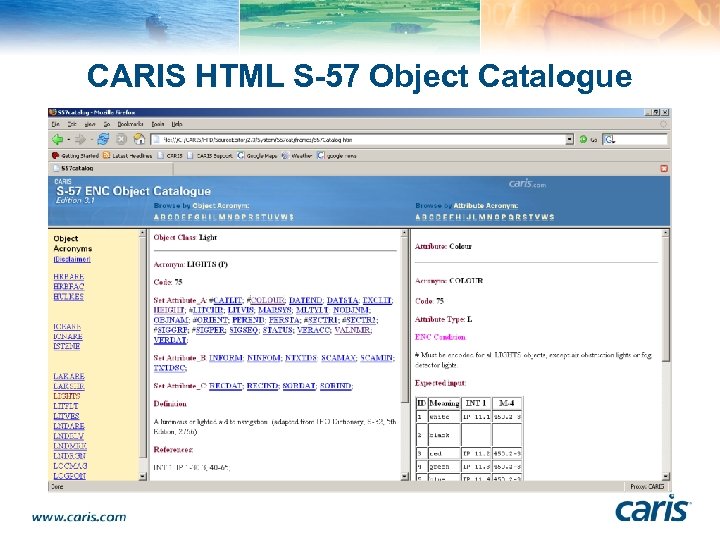This screenshot has width=720, height=540.
Task: Click the greyed Stop loading icon
Action: (x=121, y=139)
